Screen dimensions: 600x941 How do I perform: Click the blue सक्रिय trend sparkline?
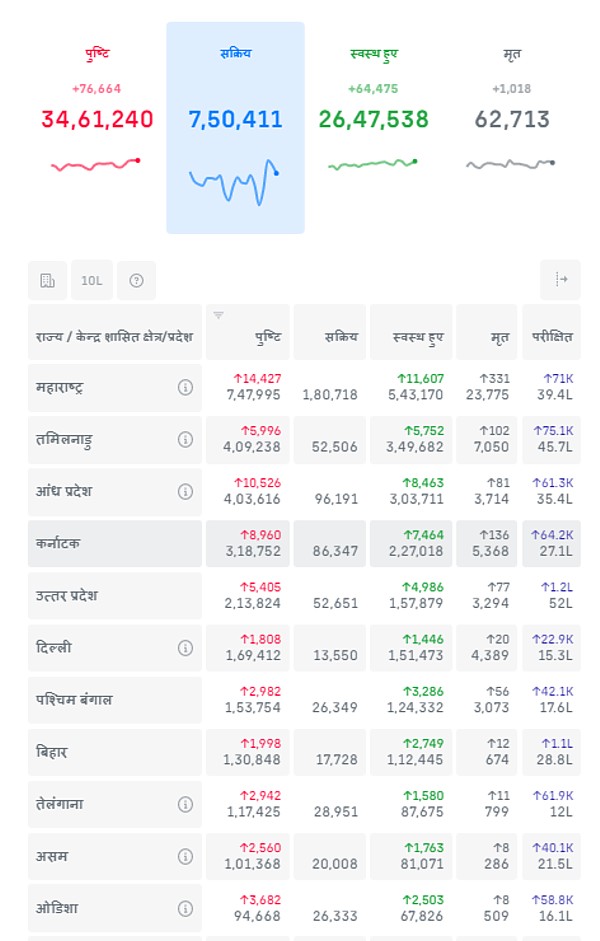234,182
